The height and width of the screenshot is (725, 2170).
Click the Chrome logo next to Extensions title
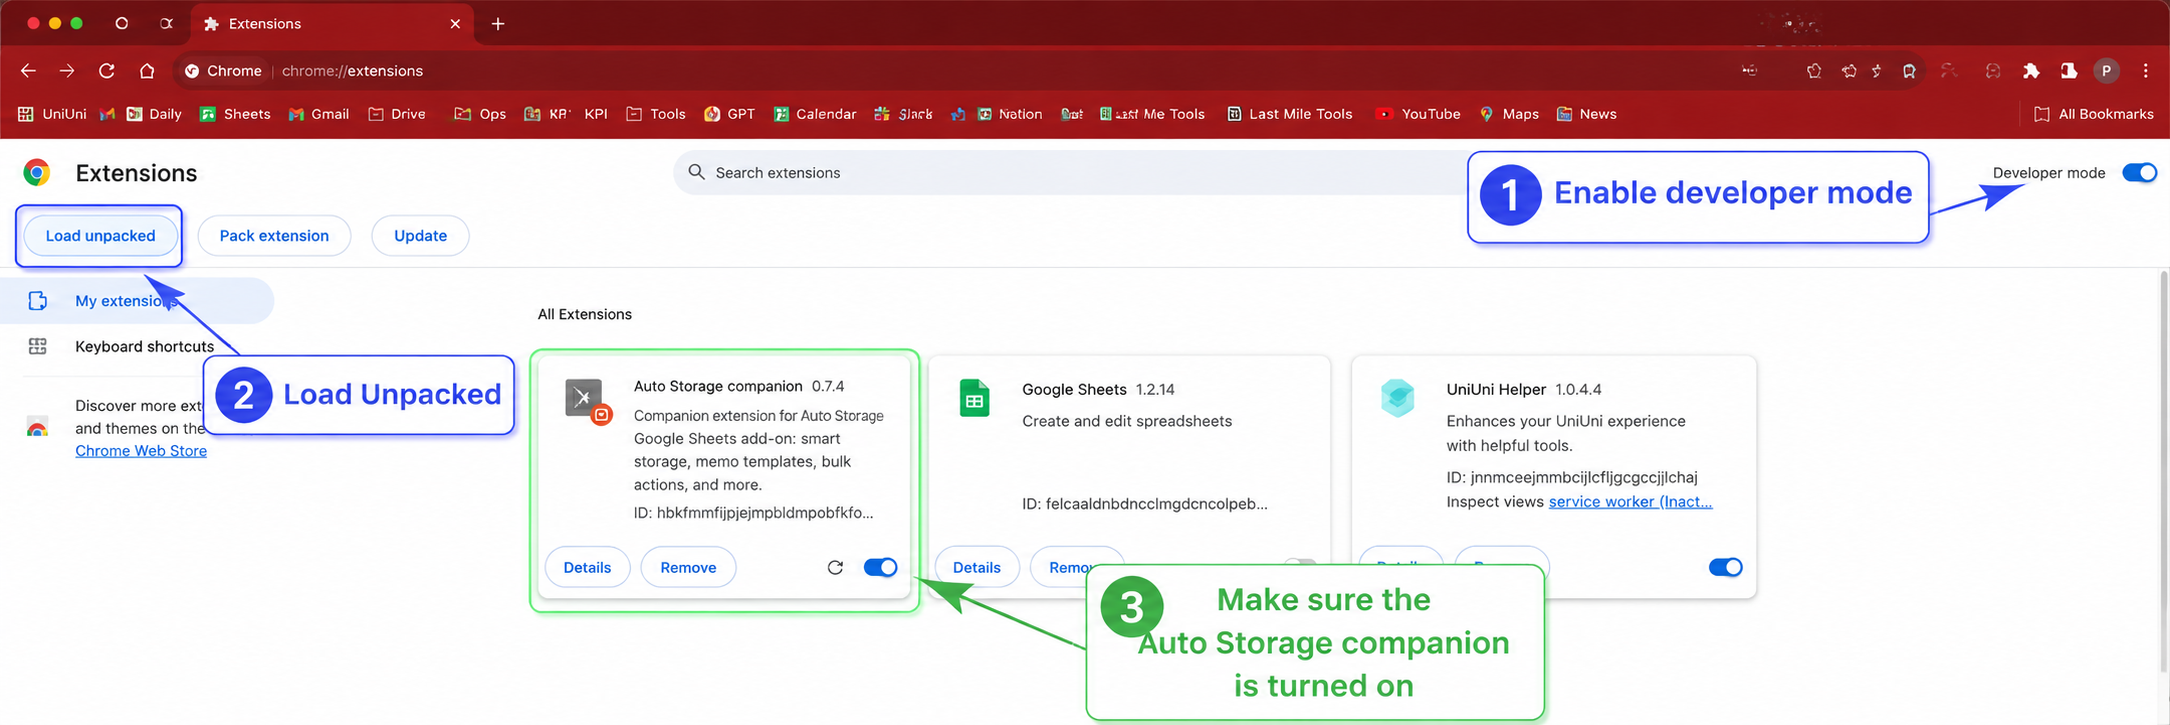[37, 173]
